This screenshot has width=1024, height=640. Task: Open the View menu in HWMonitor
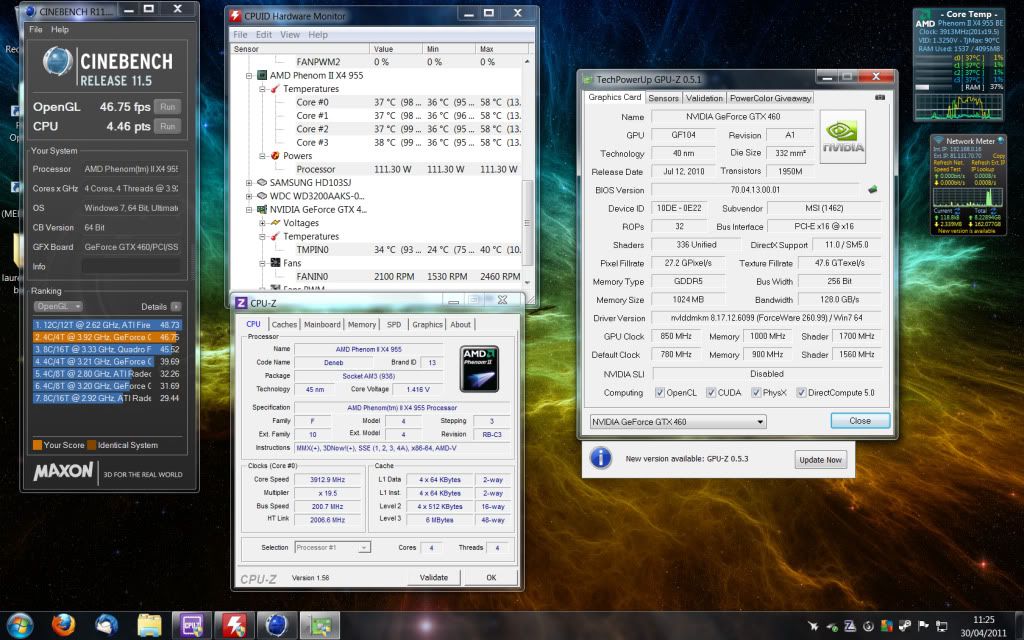coord(290,34)
